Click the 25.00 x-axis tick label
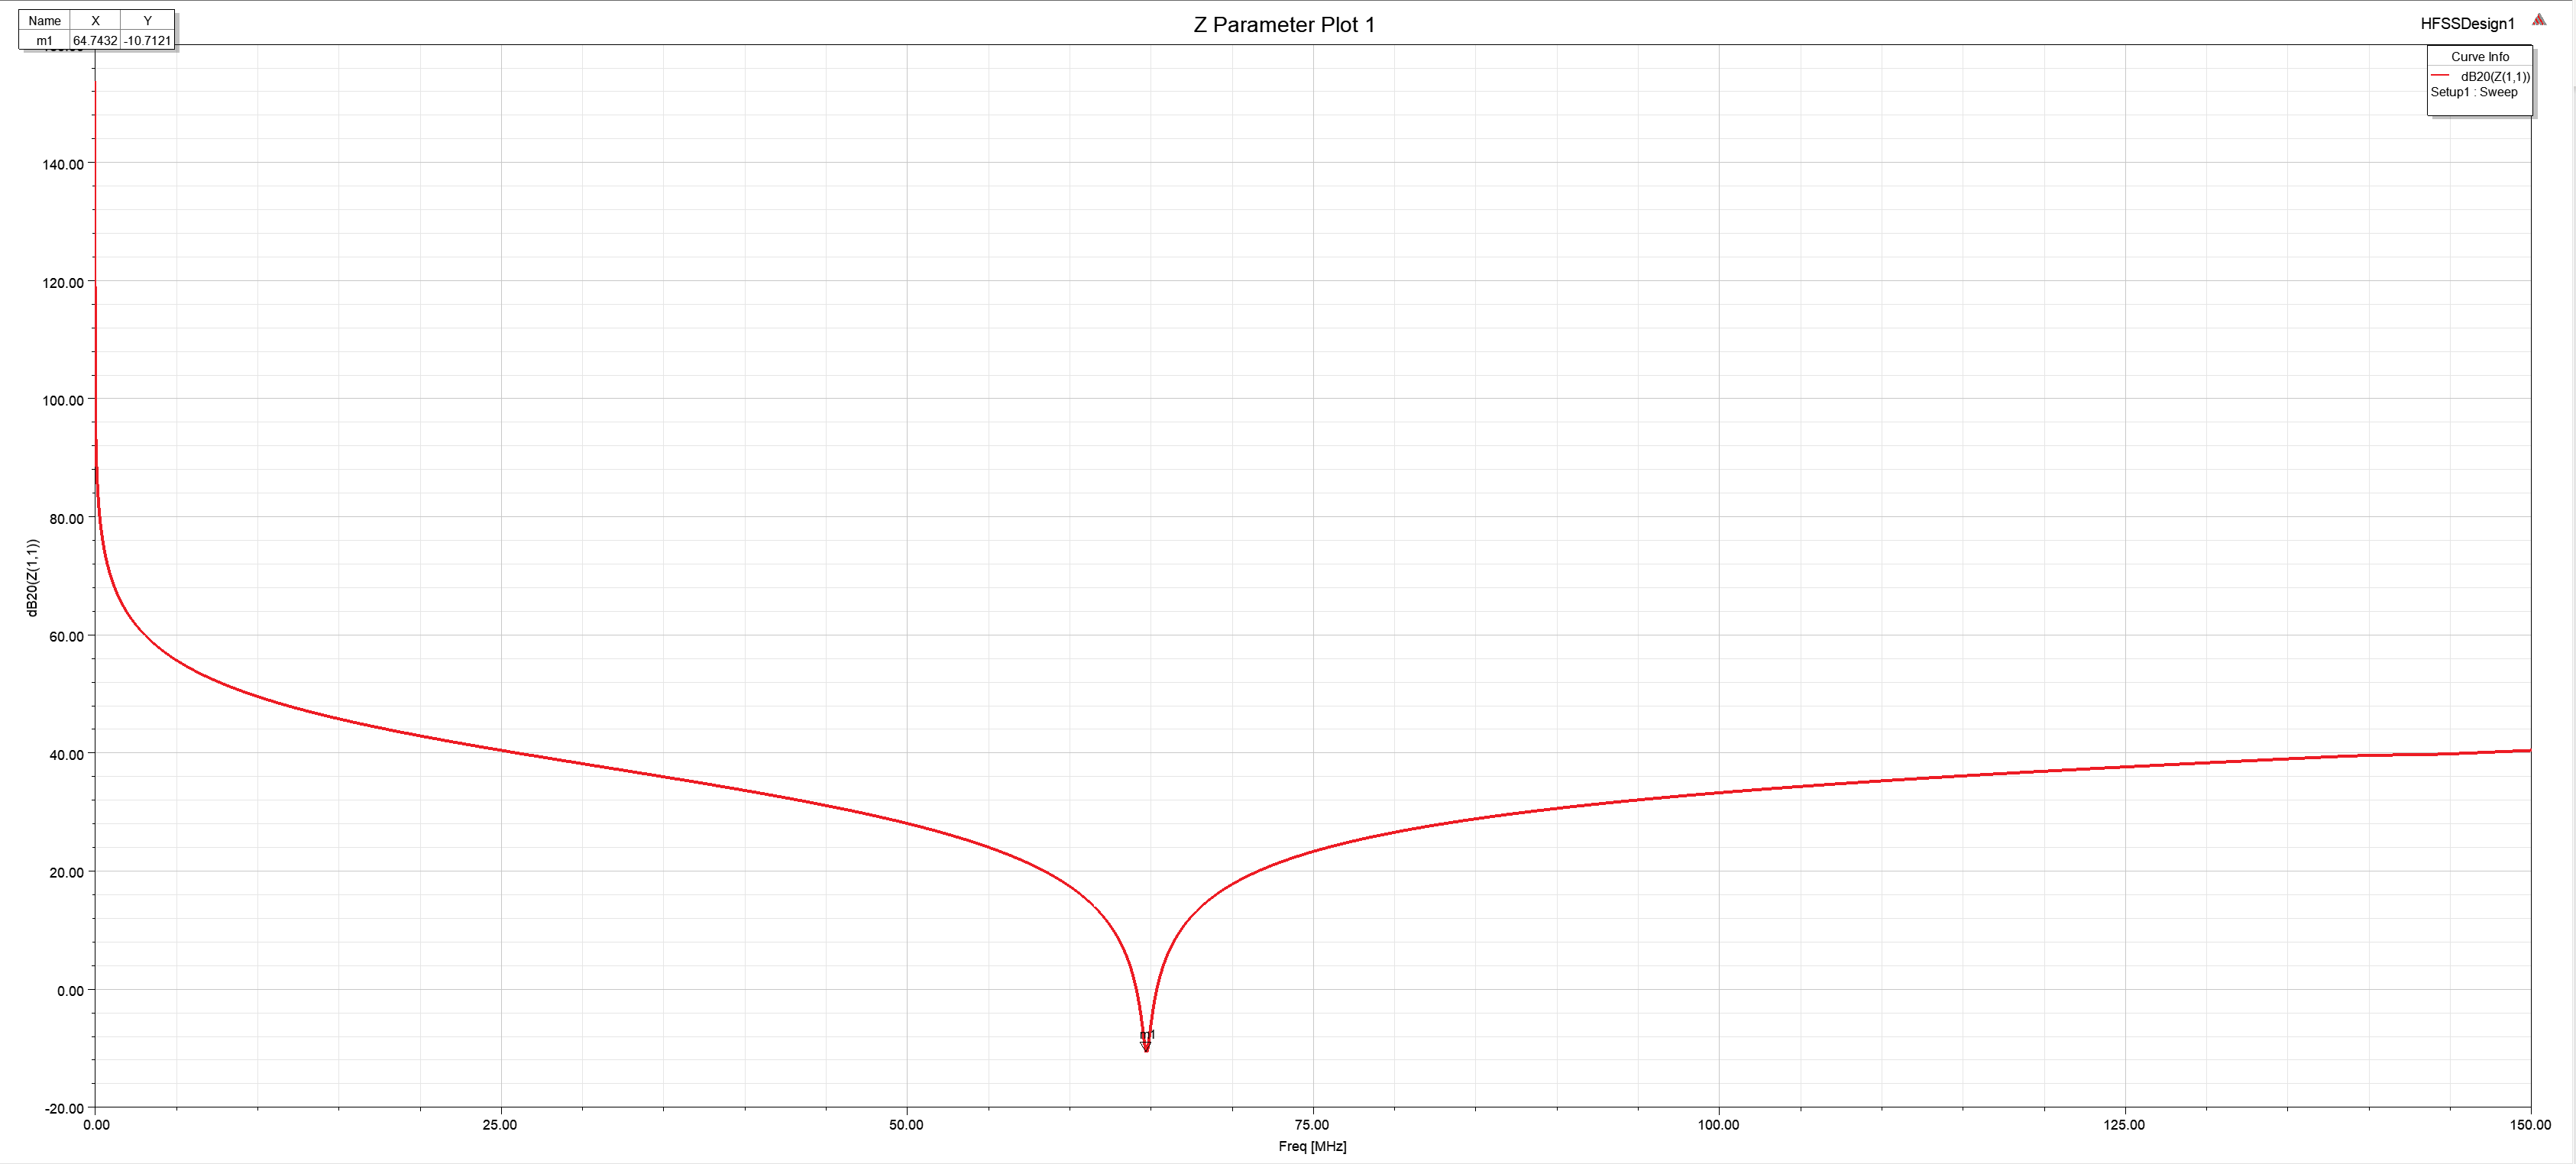 click(x=500, y=1125)
